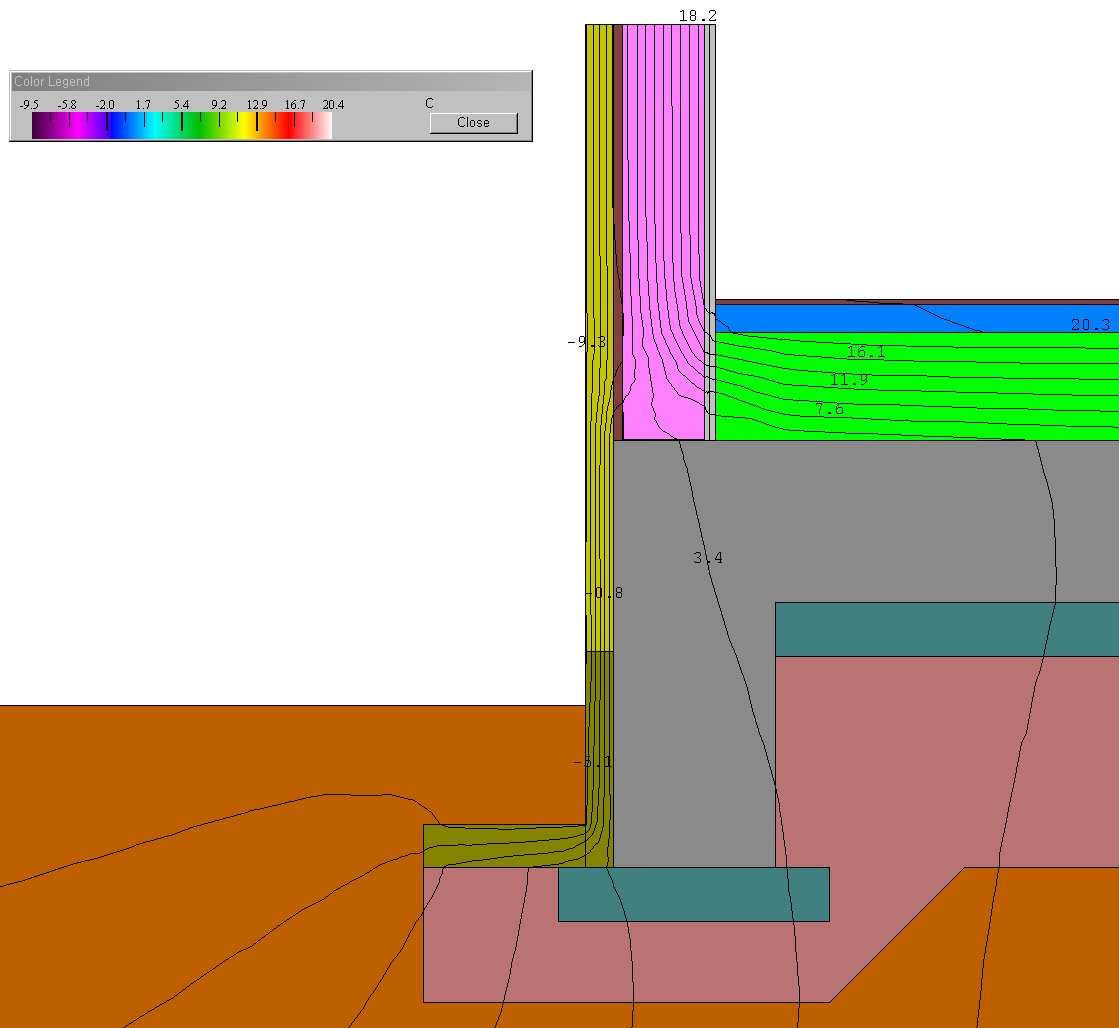
Task: Click the 20.4 legend scale value
Action: point(333,104)
